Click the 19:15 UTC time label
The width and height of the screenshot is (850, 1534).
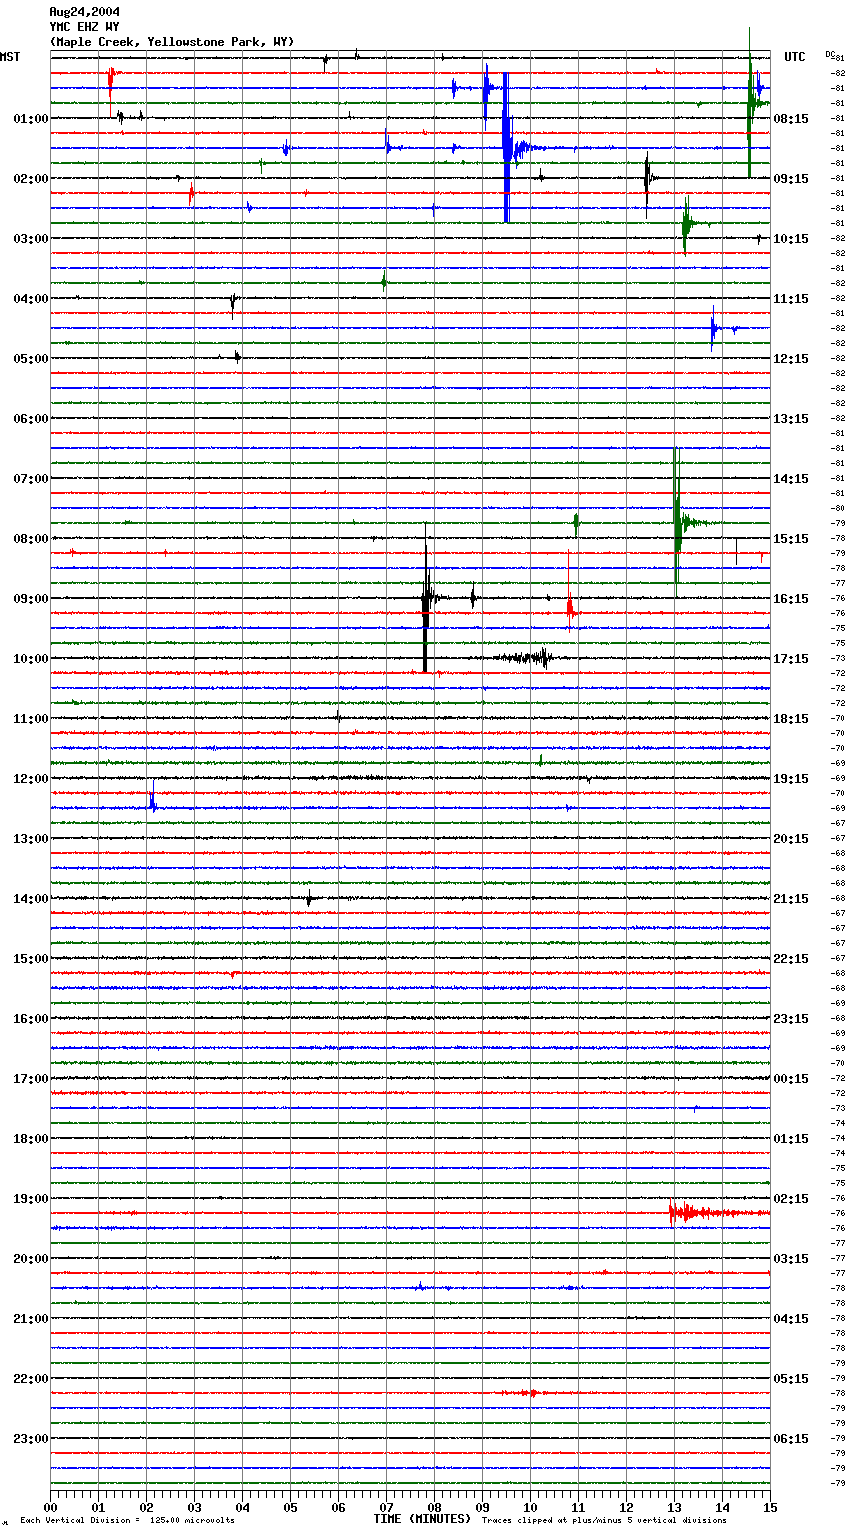click(x=791, y=779)
